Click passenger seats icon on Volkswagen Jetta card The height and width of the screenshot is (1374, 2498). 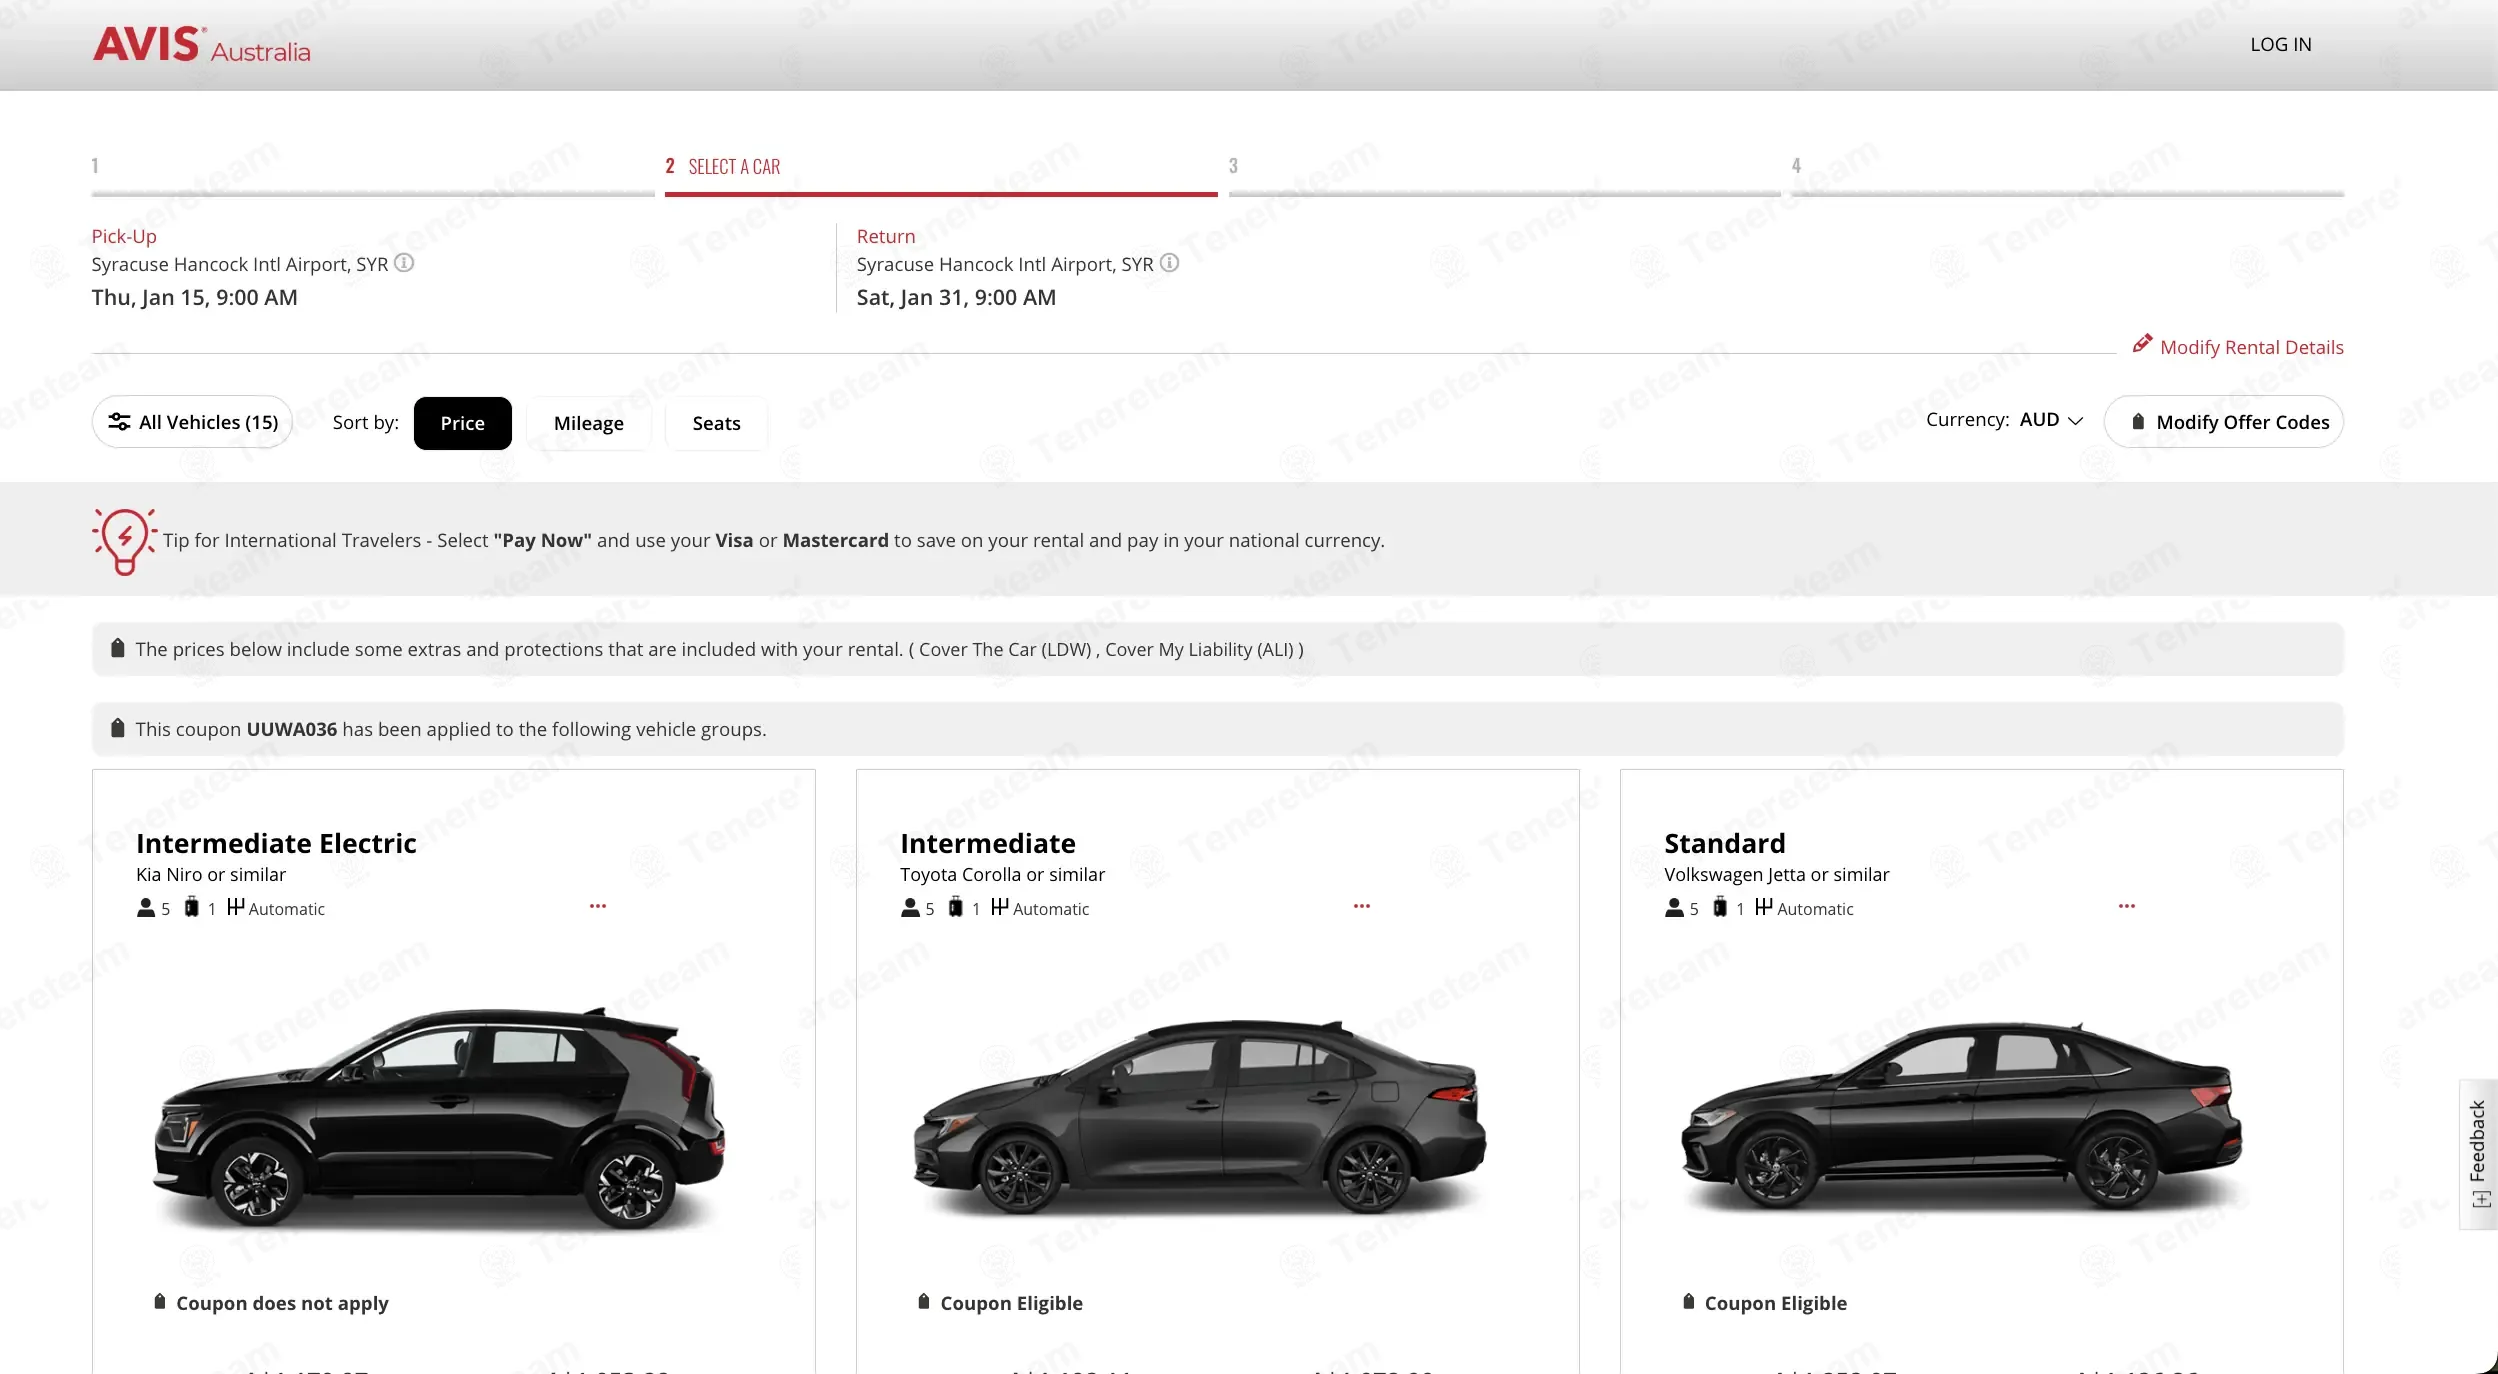click(1675, 908)
